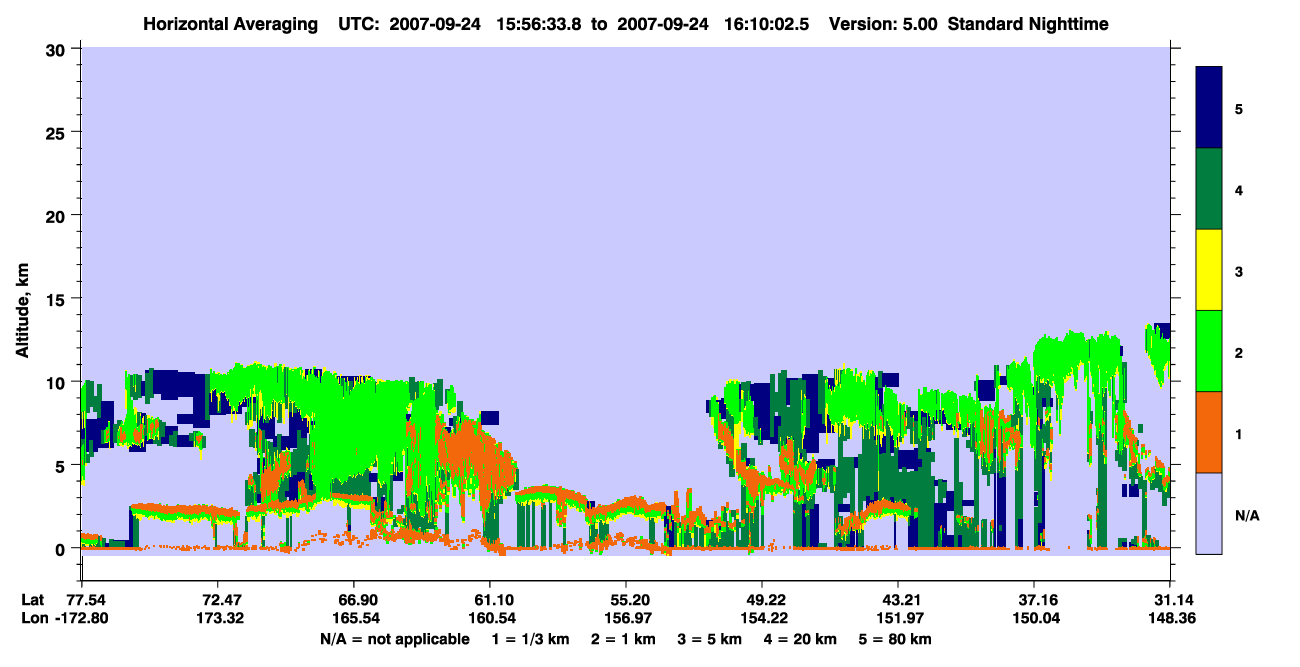This screenshot has height=667, width=1300.
Task: Click the dark green 20 km swatch
Action: [1209, 189]
